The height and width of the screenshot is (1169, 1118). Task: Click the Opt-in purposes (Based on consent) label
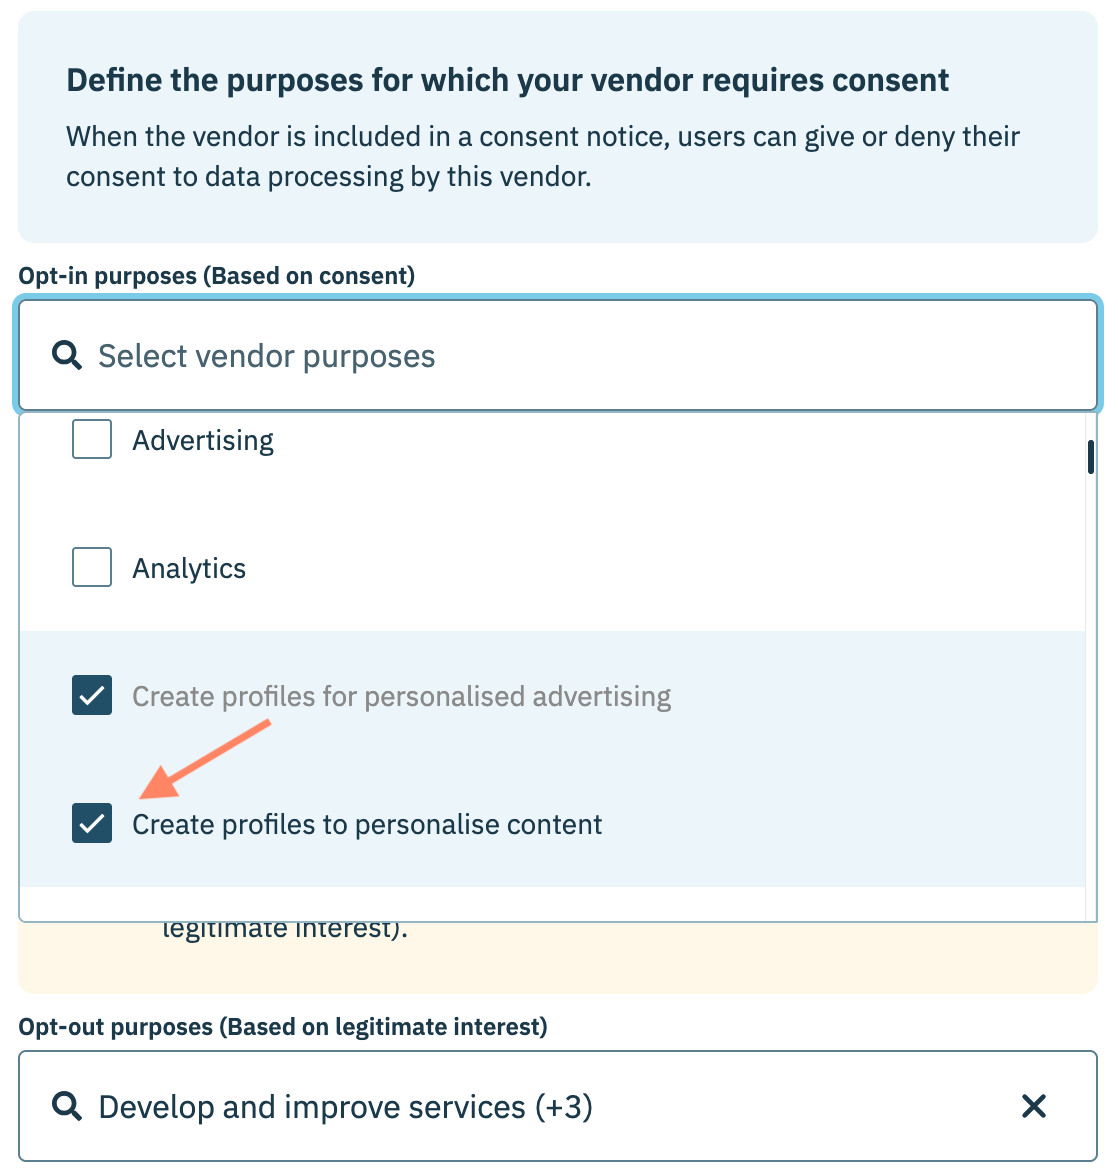tap(216, 276)
